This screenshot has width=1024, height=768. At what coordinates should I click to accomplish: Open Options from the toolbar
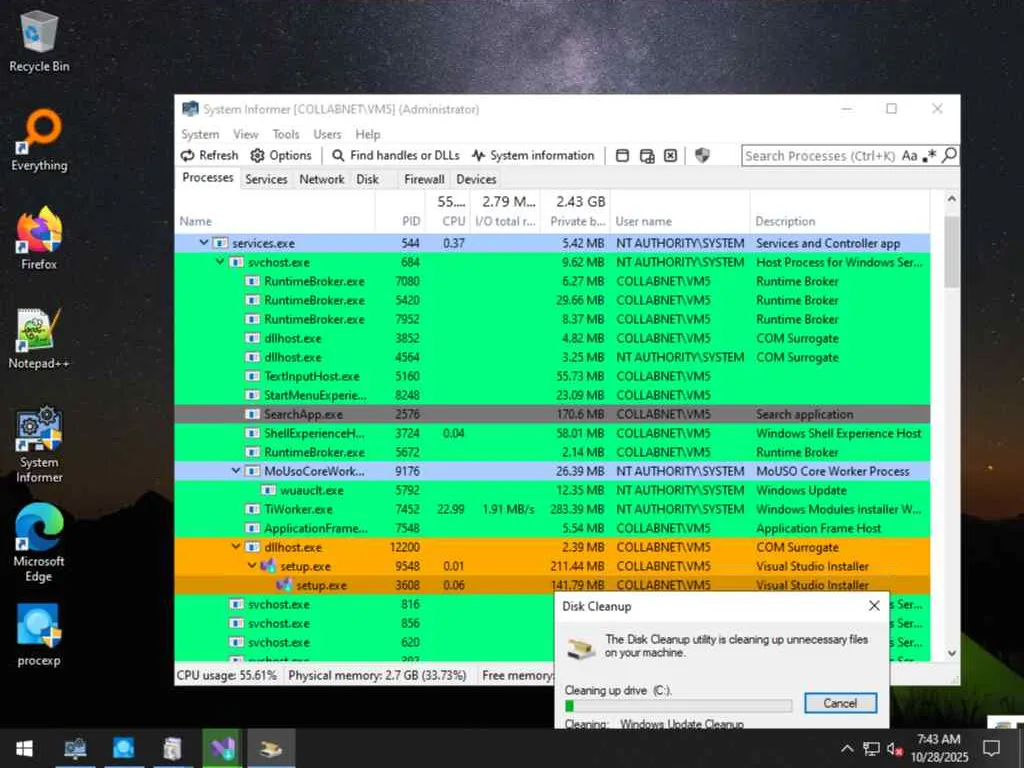(281, 155)
